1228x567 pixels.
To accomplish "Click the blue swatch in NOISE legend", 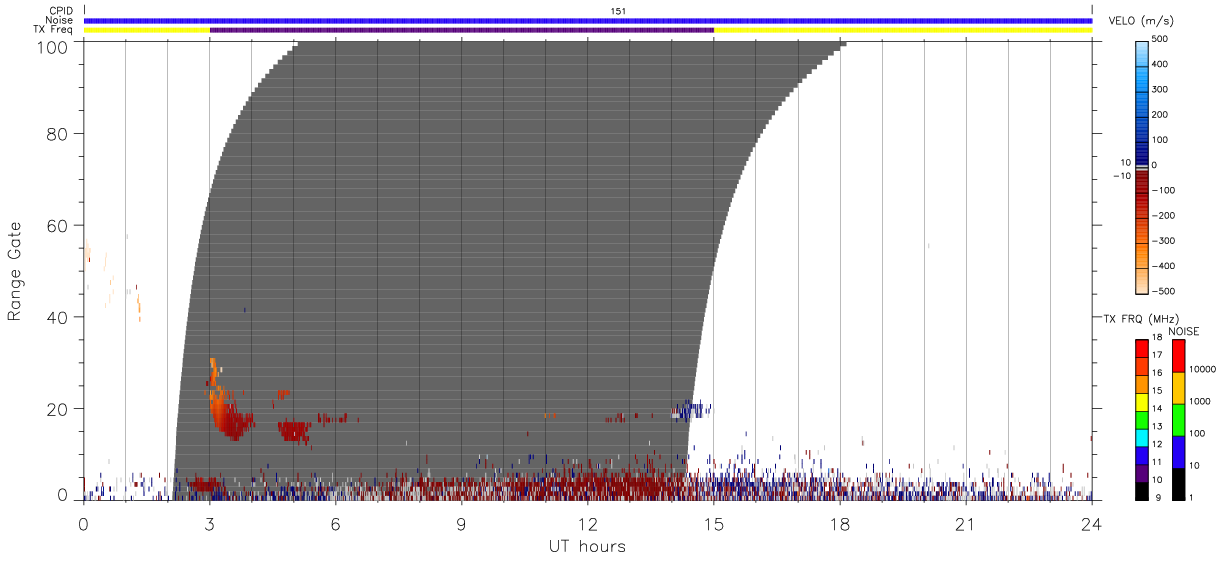I will point(1178,451).
